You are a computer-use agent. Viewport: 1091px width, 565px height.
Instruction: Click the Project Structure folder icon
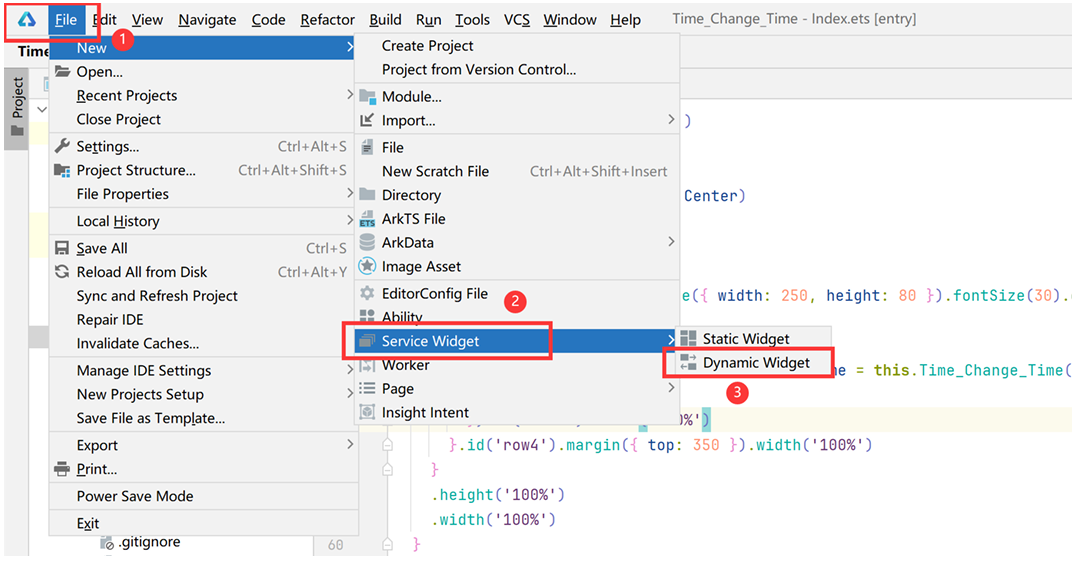tap(62, 170)
